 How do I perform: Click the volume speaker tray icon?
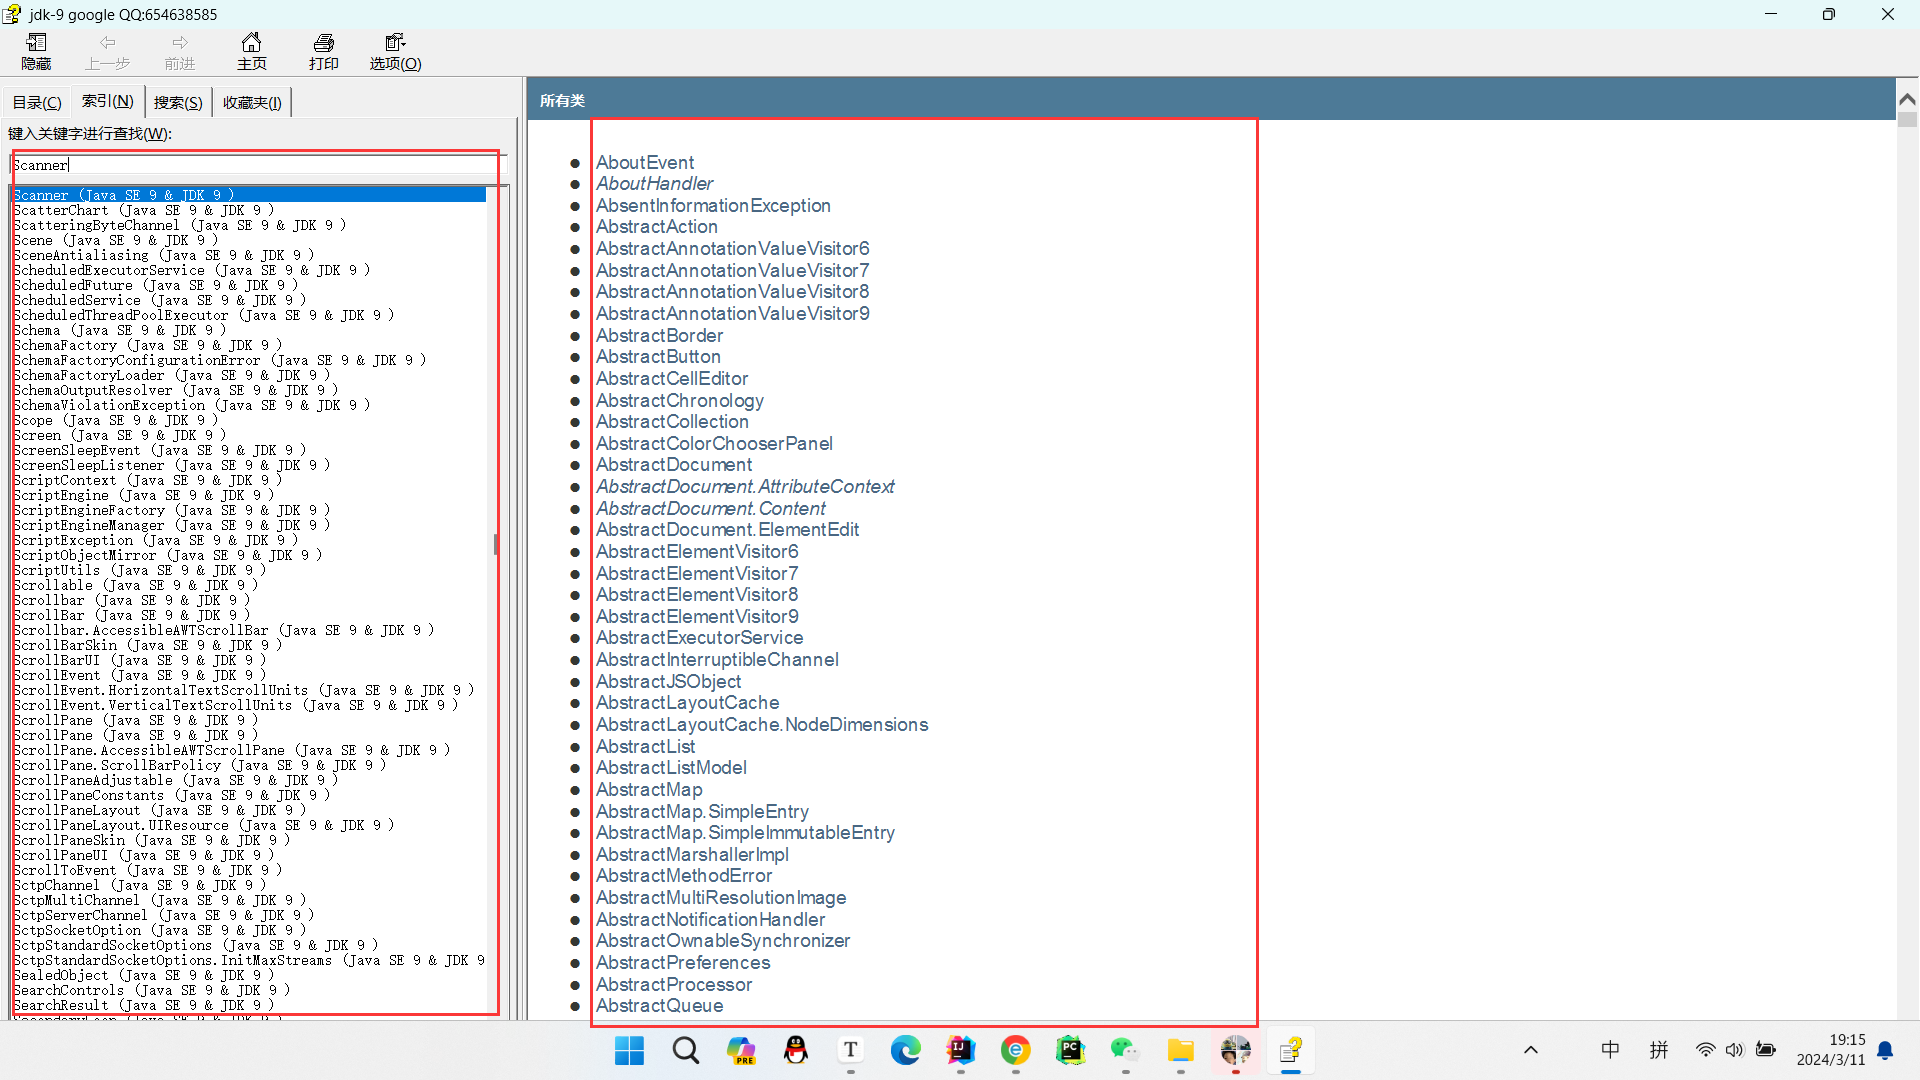pos(1735,1050)
